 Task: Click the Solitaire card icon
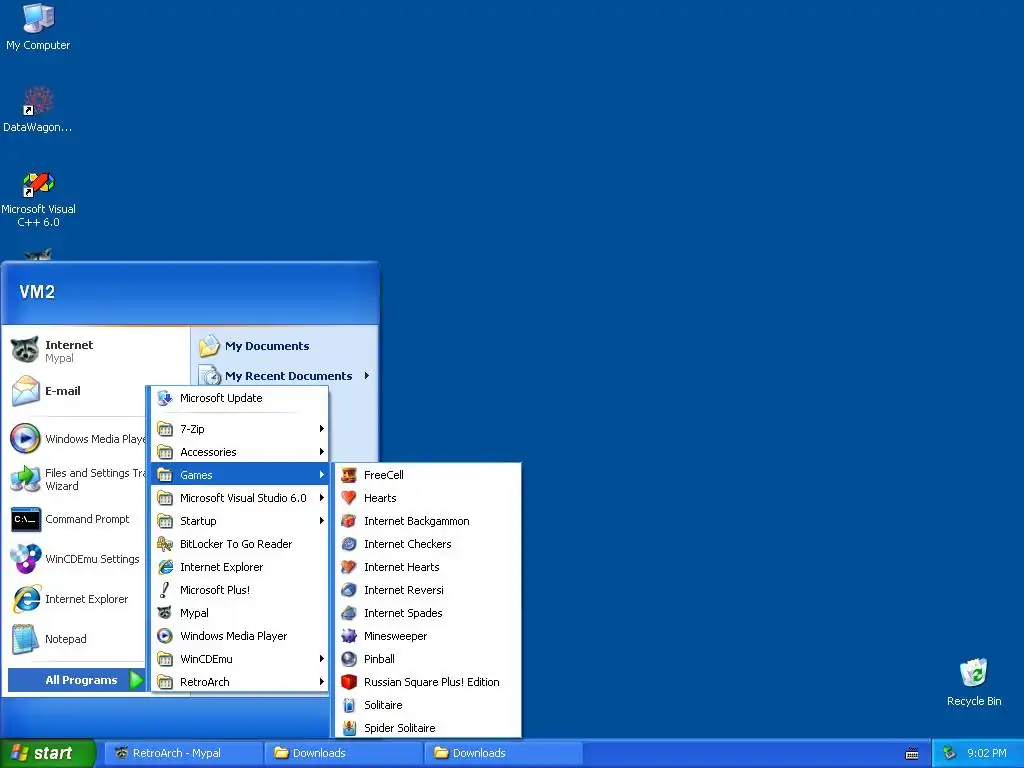[349, 705]
